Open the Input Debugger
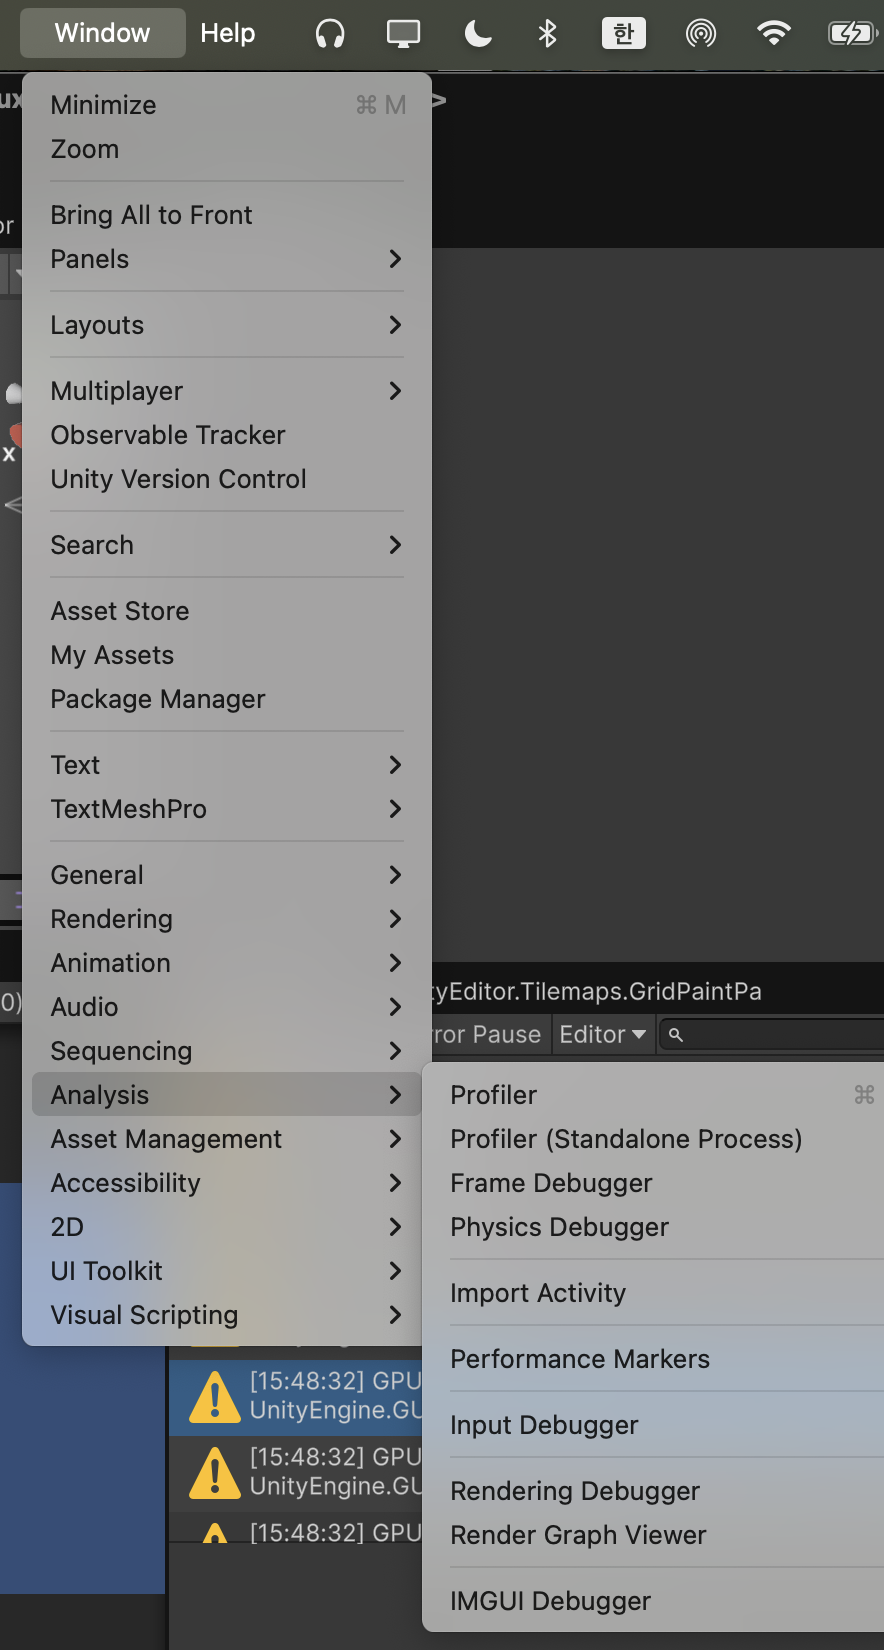 (x=658, y=1425)
